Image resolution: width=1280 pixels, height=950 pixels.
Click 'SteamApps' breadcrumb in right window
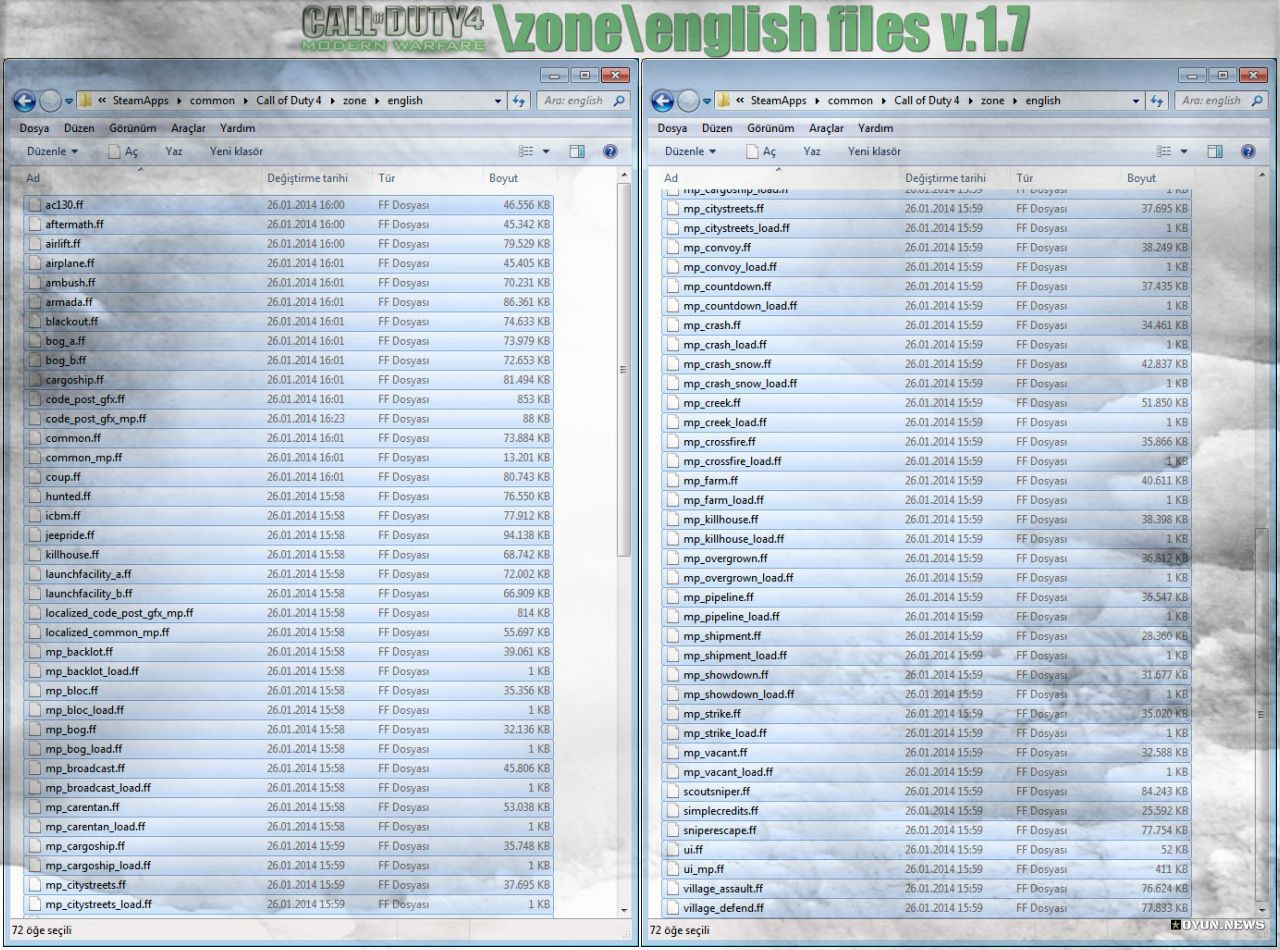click(778, 101)
